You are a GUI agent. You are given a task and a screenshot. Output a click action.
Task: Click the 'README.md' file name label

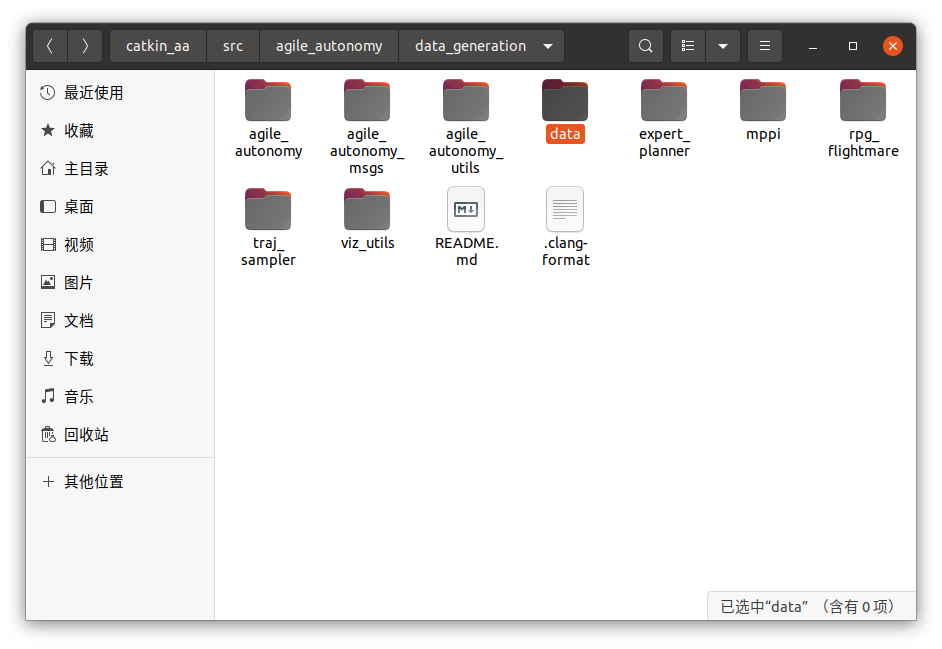pyautogui.click(x=467, y=251)
